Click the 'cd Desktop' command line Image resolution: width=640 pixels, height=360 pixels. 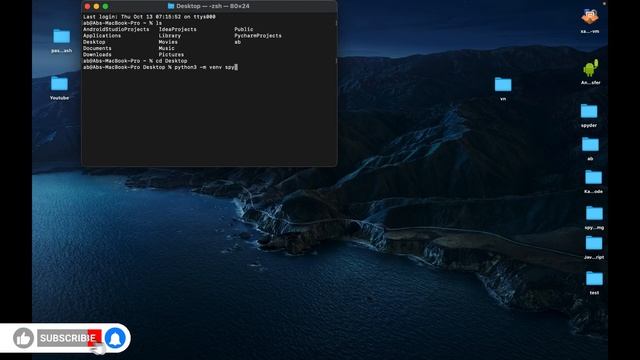click(x=171, y=61)
